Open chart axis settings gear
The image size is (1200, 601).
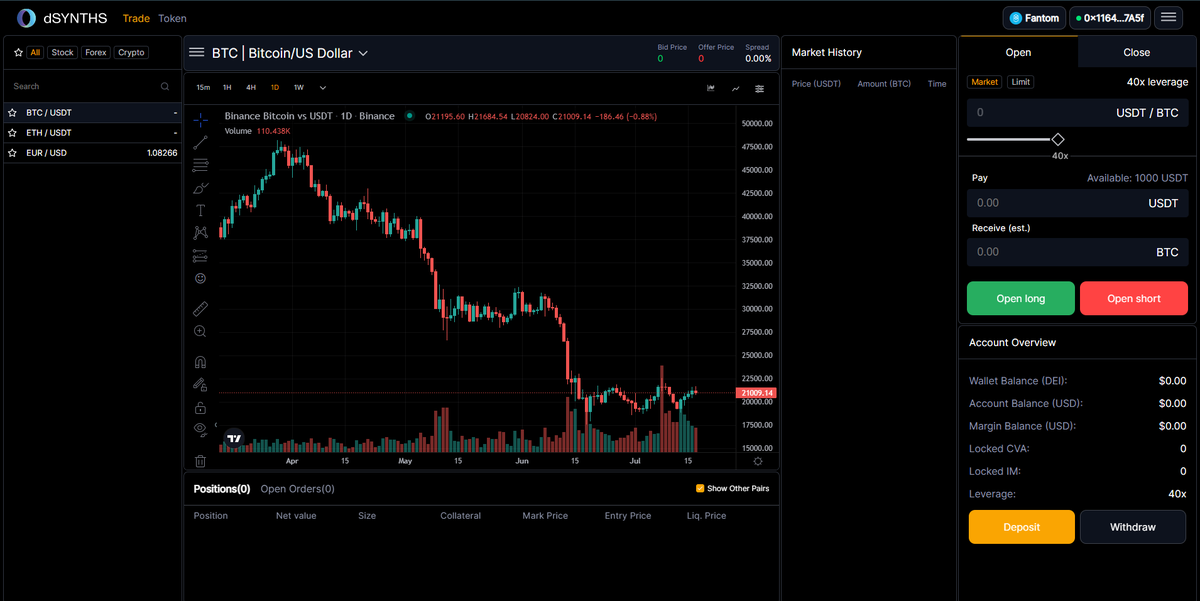click(x=758, y=461)
